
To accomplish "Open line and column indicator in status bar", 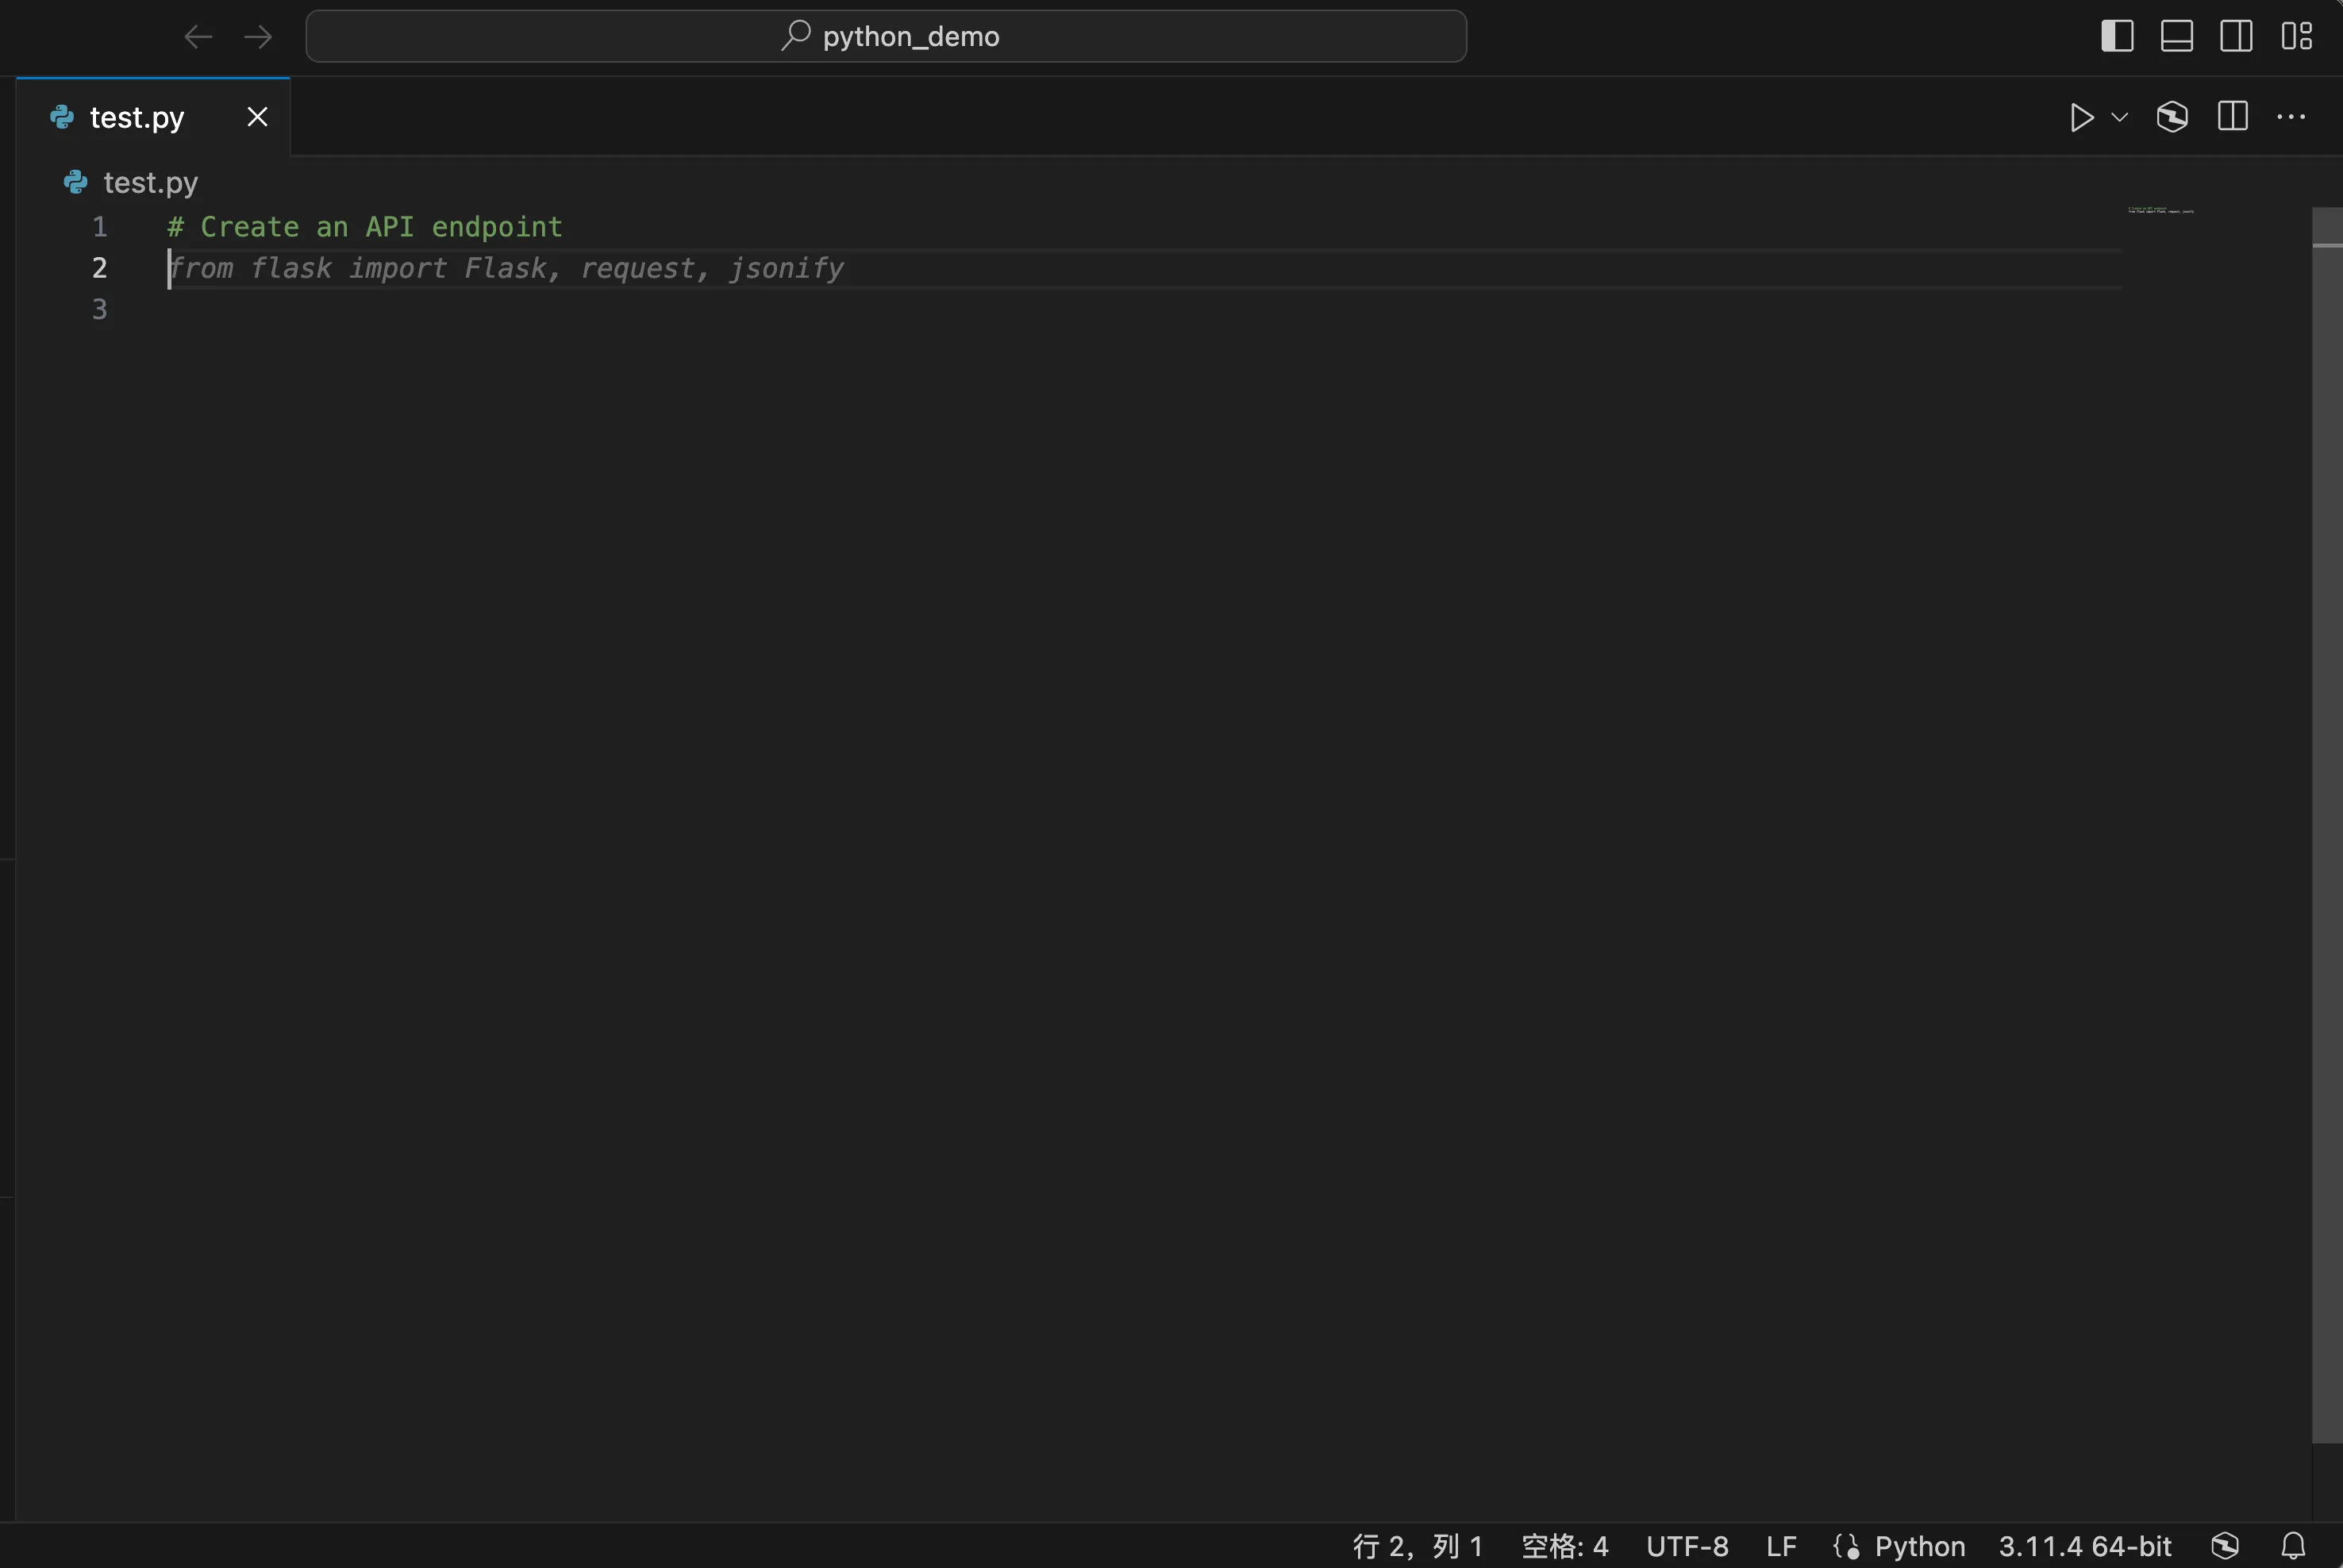I will (1417, 1546).
